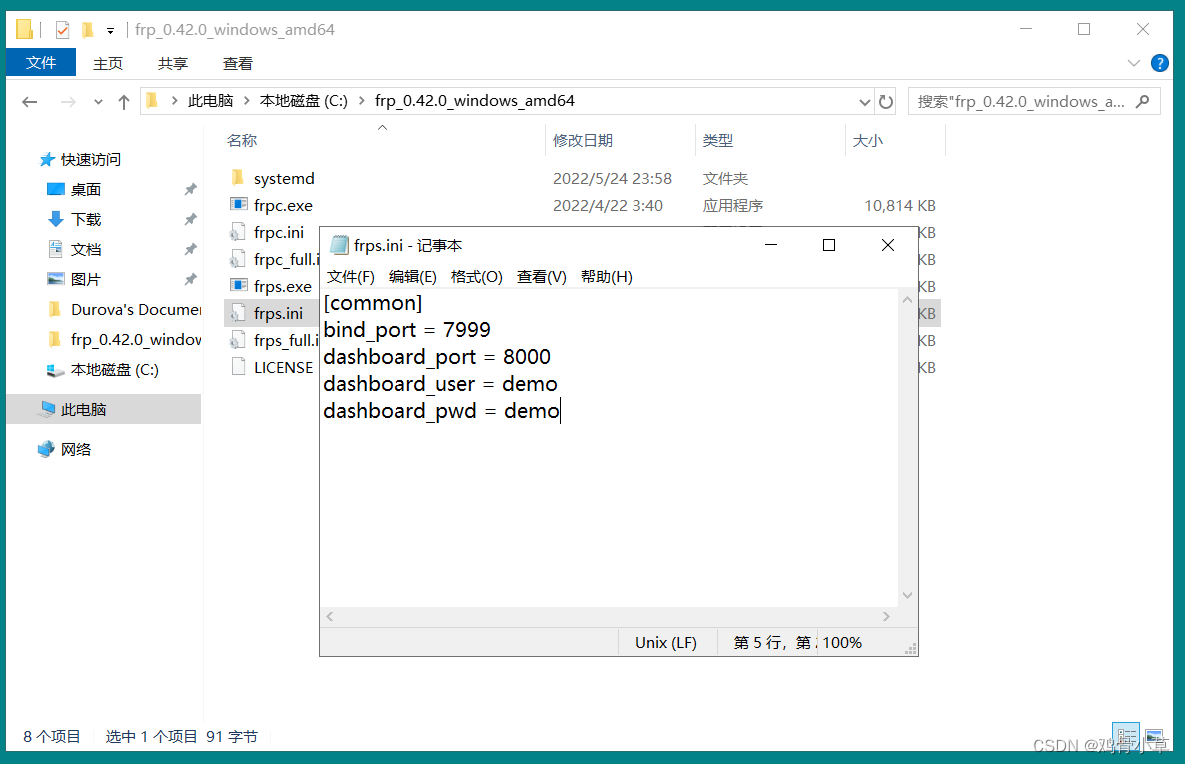Viewport: 1185px width, 764px height.
Task: Select the frpc.ini file
Action: (x=279, y=233)
